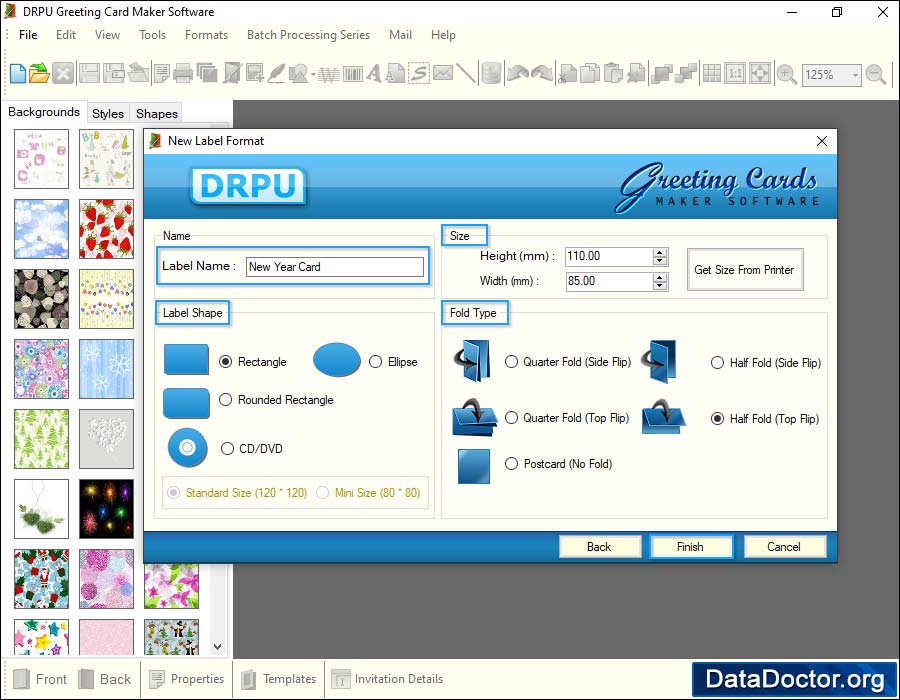The height and width of the screenshot is (700, 900).
Task: Select the diagonal Line drawing tool
Action: [x=466, y=74]
